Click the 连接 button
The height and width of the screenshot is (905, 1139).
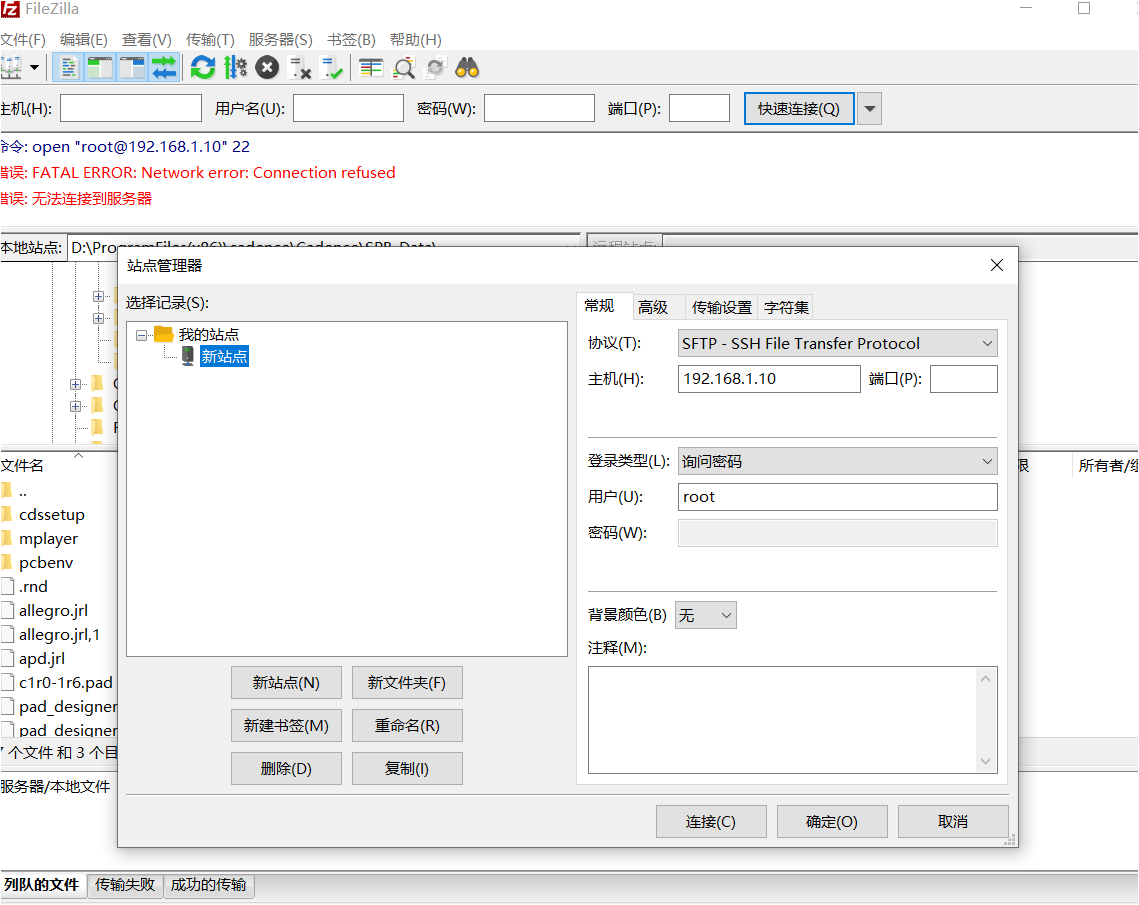[x=711, y=821]
